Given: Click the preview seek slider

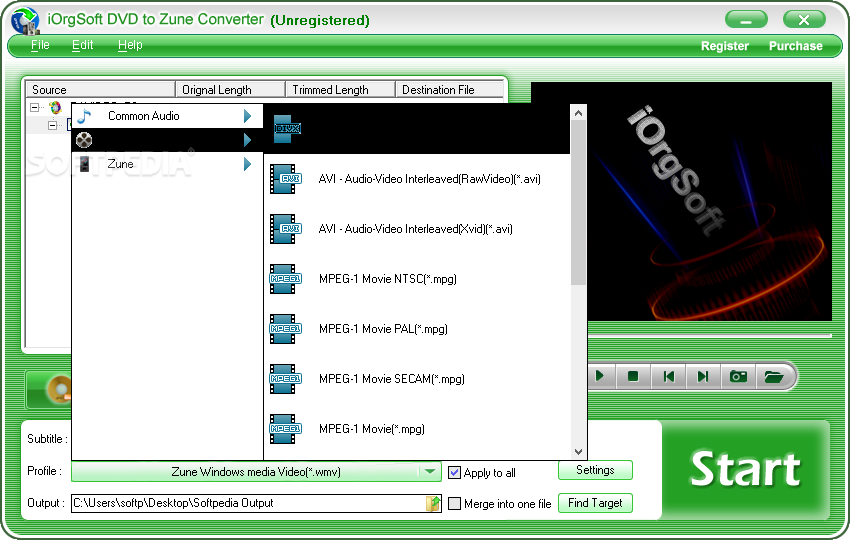Looking at the screenshot, I should [710, 336].
